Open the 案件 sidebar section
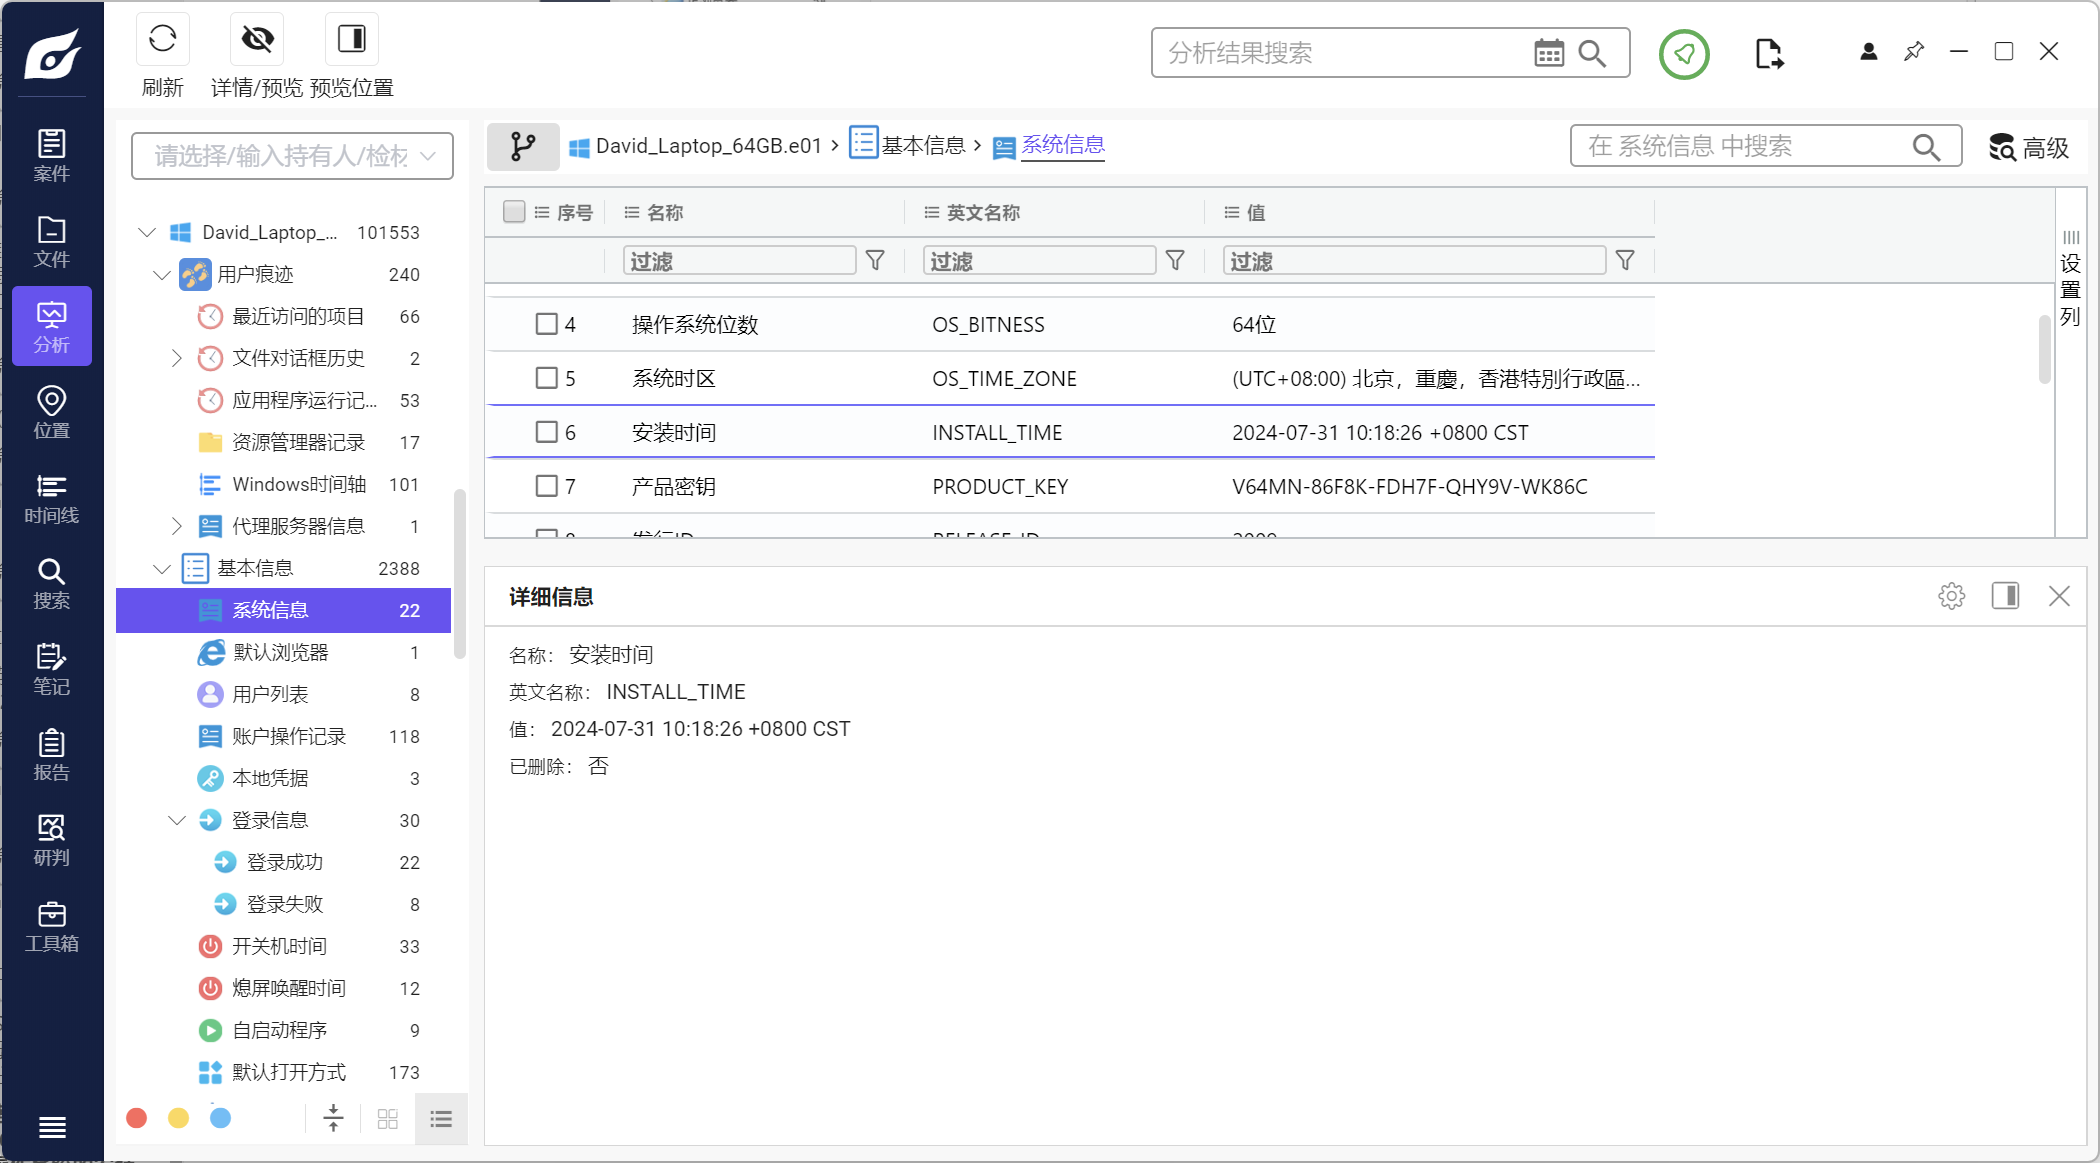Image resolution: width=2100 pixels, height=1163 pixels. 52,155
